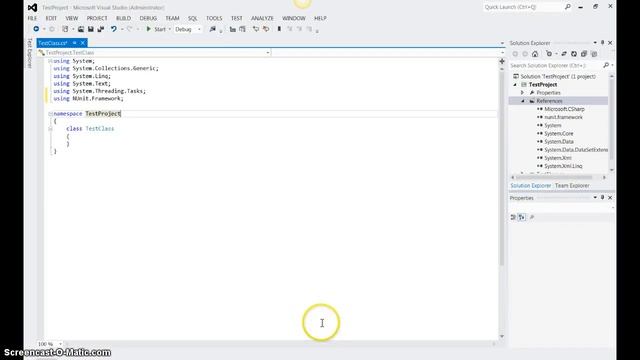Save the current file via toolbar
The image size is (640, 360).
point(91,29)
